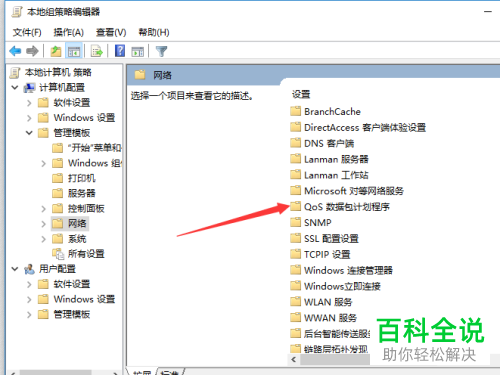Collapse the 用户配置 node
500x375 pixels.
pos(15,269)
